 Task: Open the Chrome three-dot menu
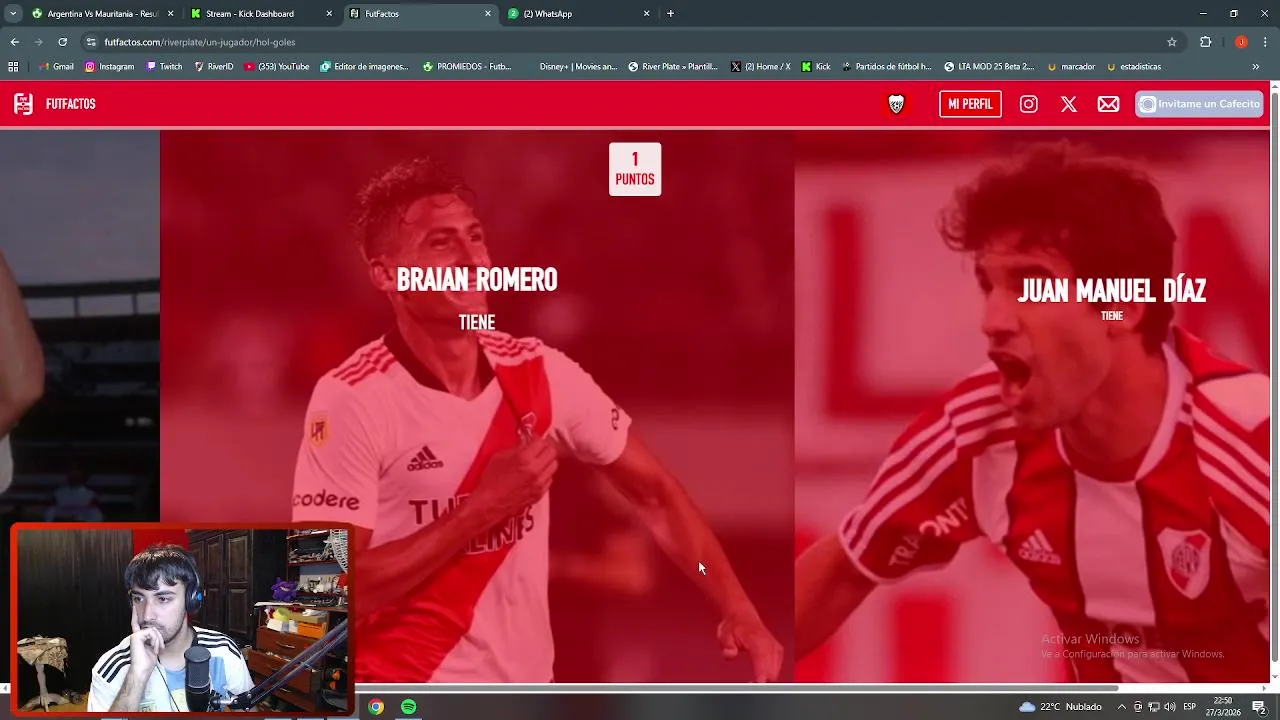[x=1266, y=42]
